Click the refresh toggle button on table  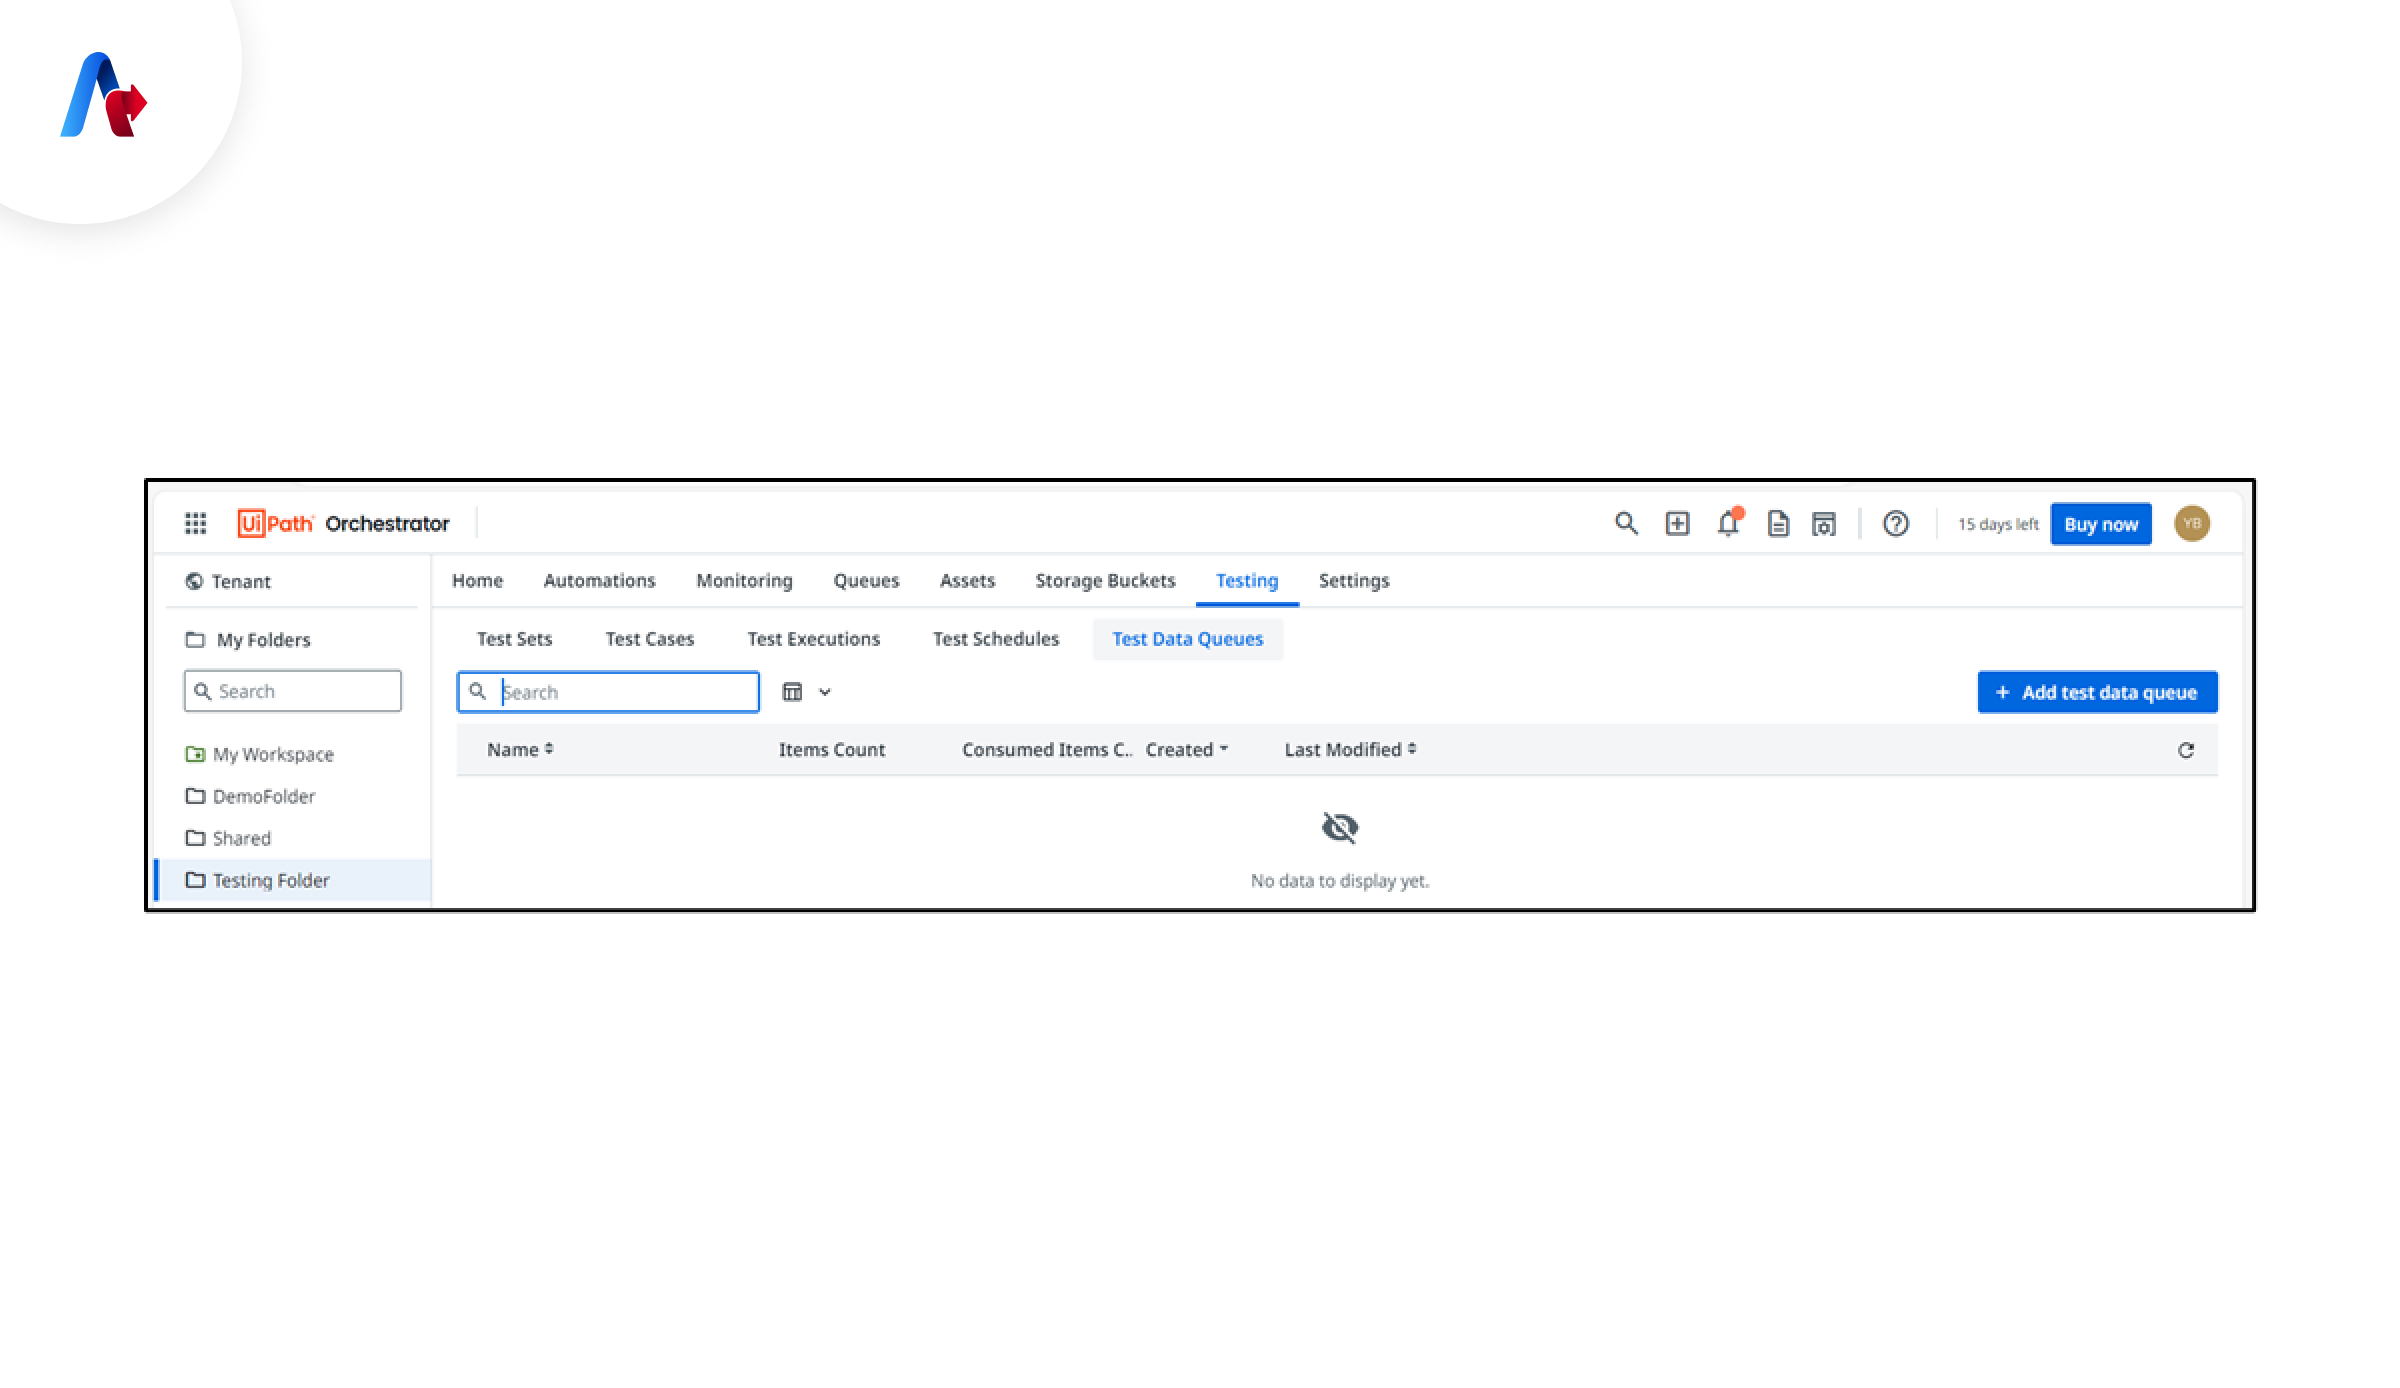pyautogui.click(x=2185, y=749)
